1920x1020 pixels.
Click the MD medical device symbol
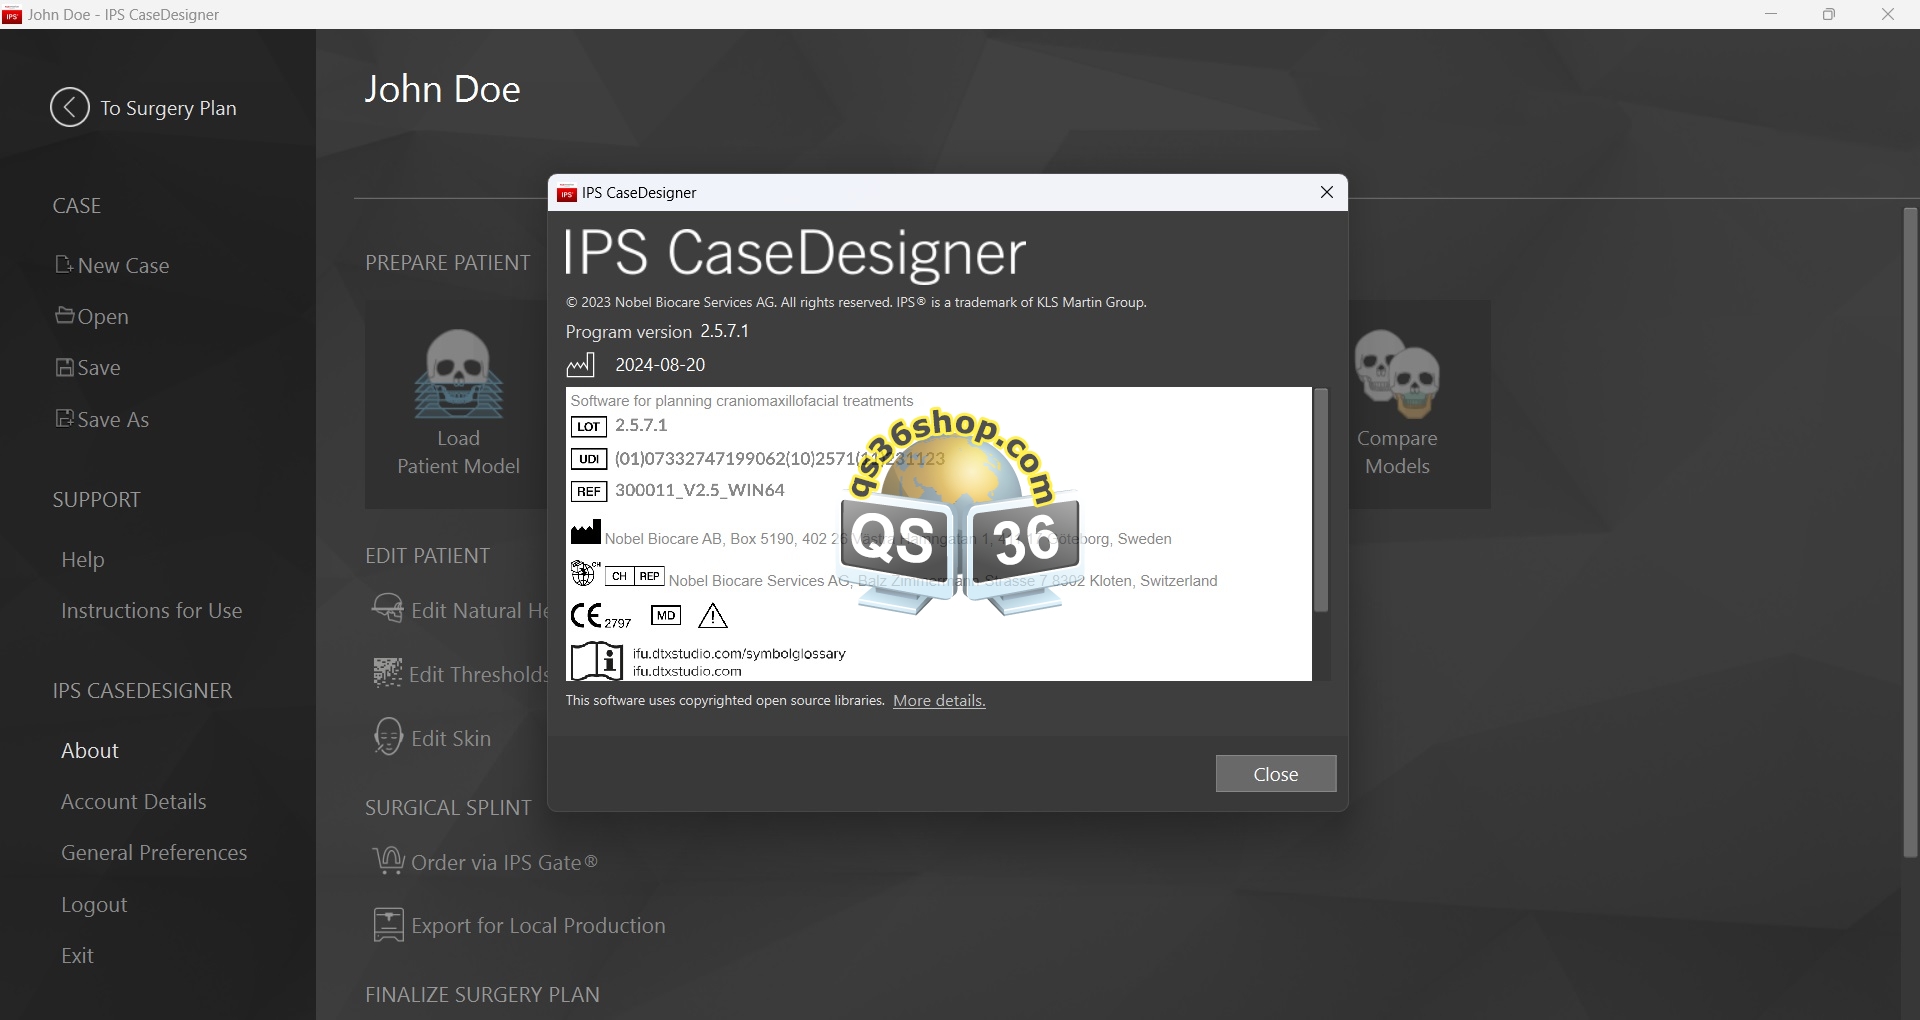pyautogui.click(x=666, y=615)
